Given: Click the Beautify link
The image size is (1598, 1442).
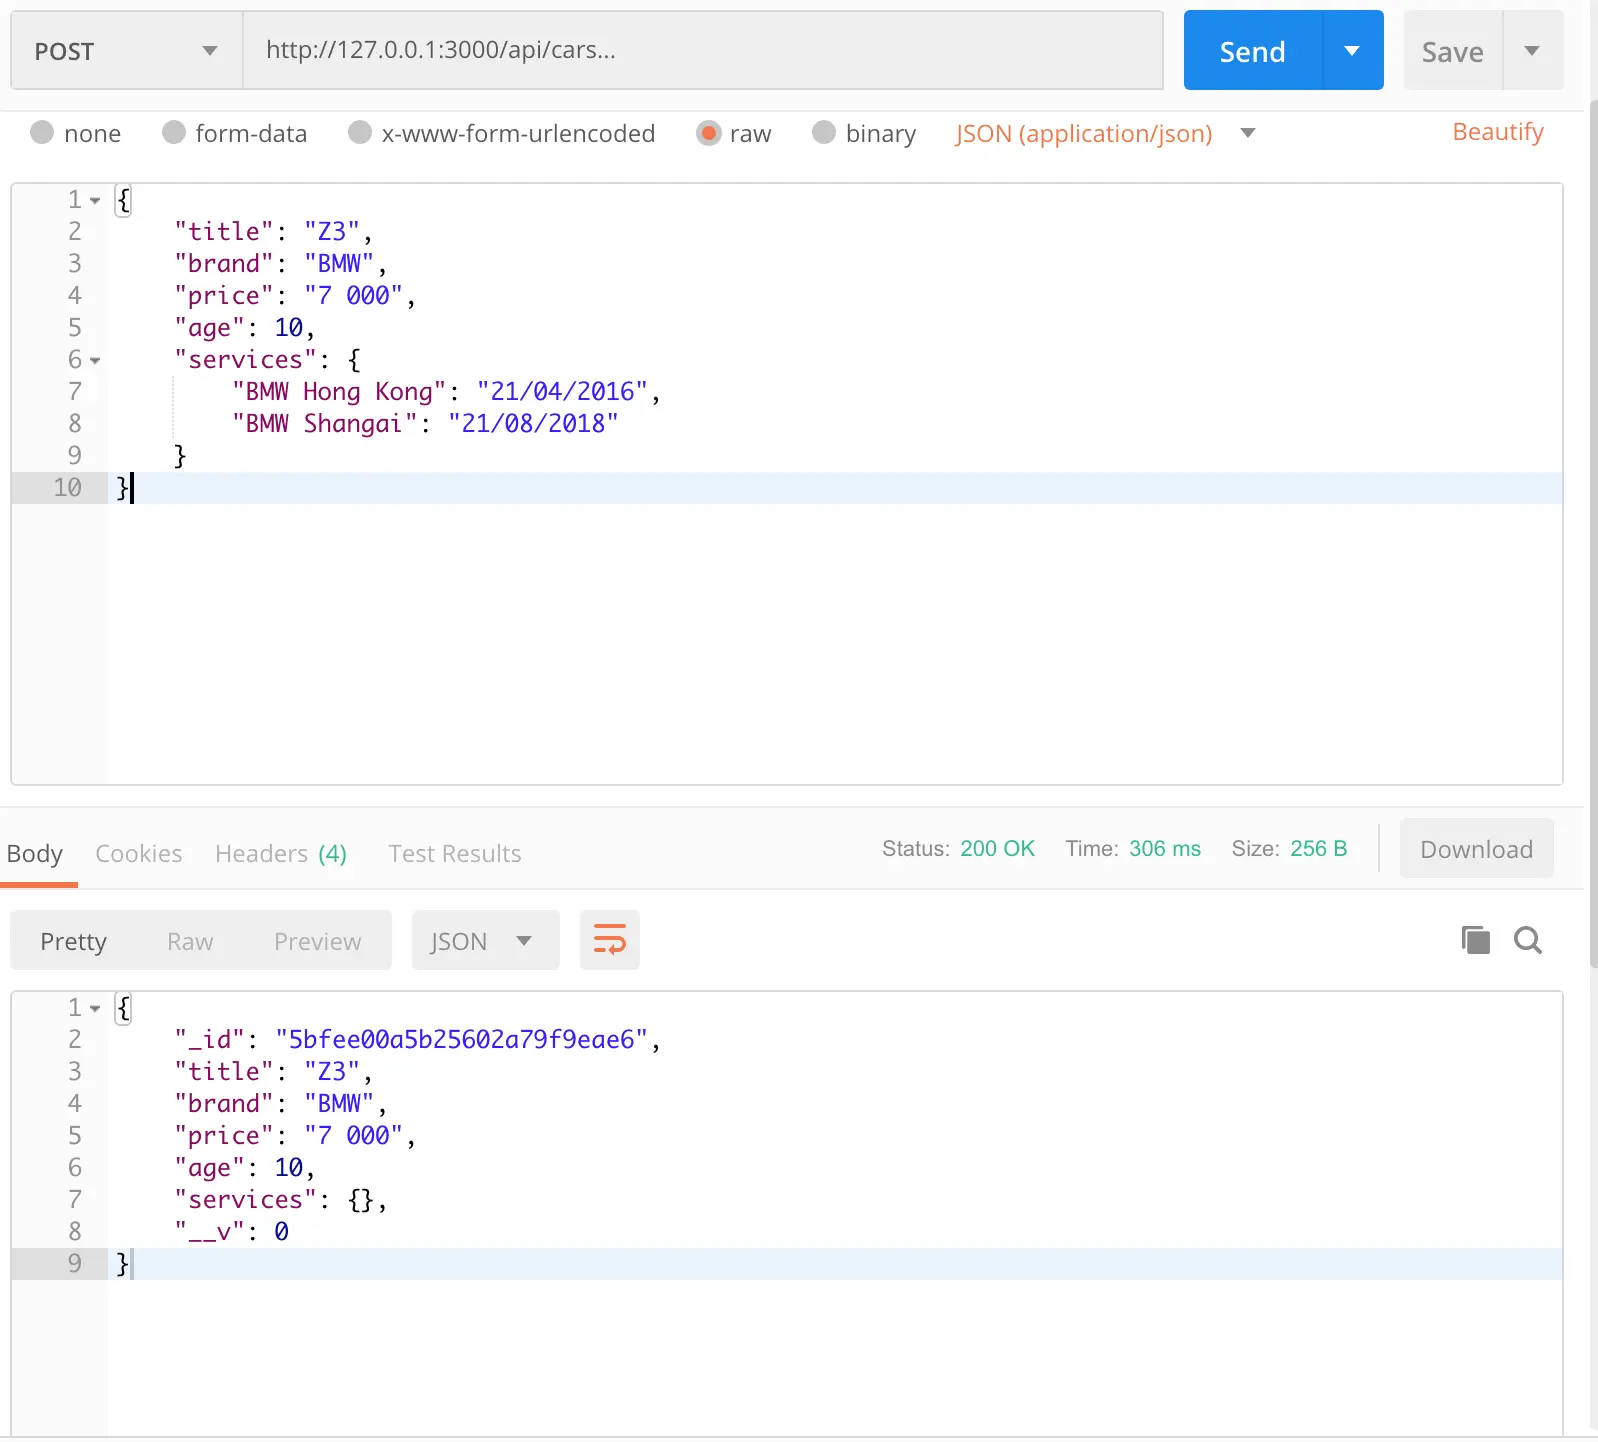Looking at the screenshot, I should point(1498,132).
